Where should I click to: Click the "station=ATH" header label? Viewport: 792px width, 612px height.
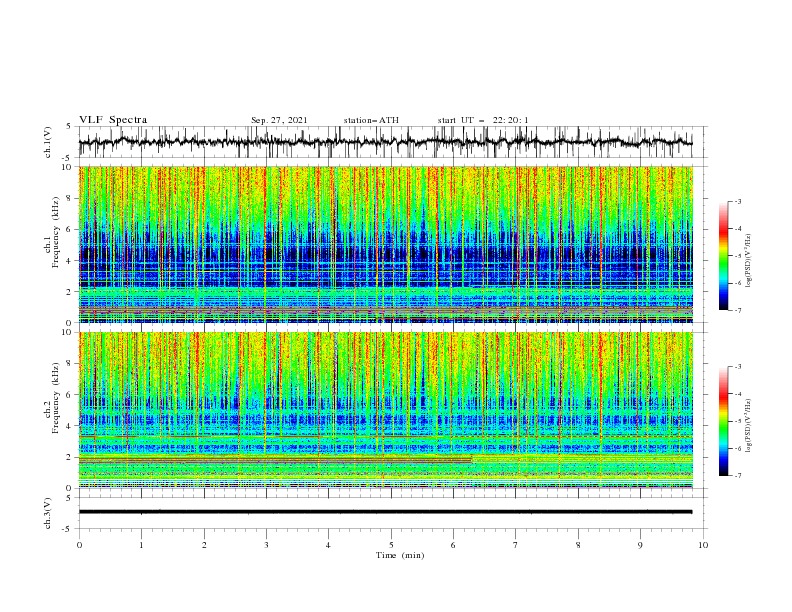coord(371,120)
